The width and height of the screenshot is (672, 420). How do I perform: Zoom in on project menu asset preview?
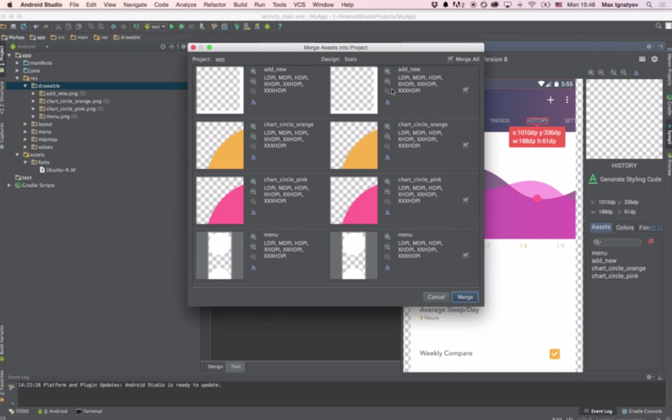[253, 237]
